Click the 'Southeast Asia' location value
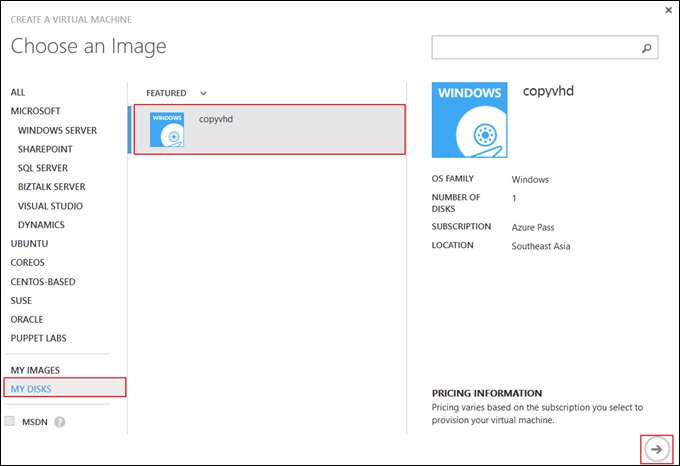680x466 pixels. pyautogui.click(x=541, y=246)
